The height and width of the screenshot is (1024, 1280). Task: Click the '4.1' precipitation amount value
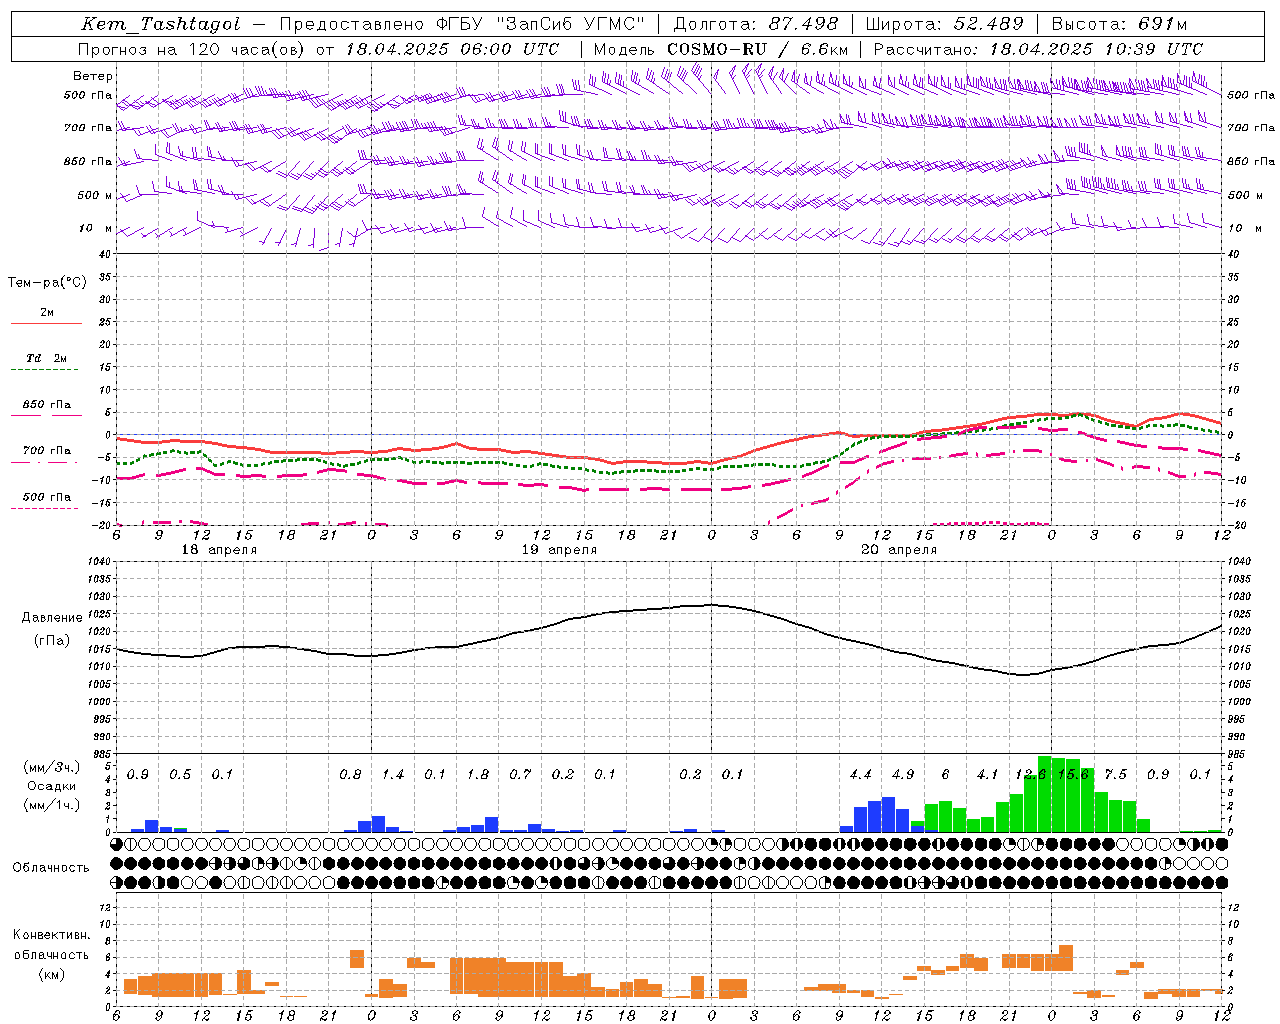pos(988,775)
